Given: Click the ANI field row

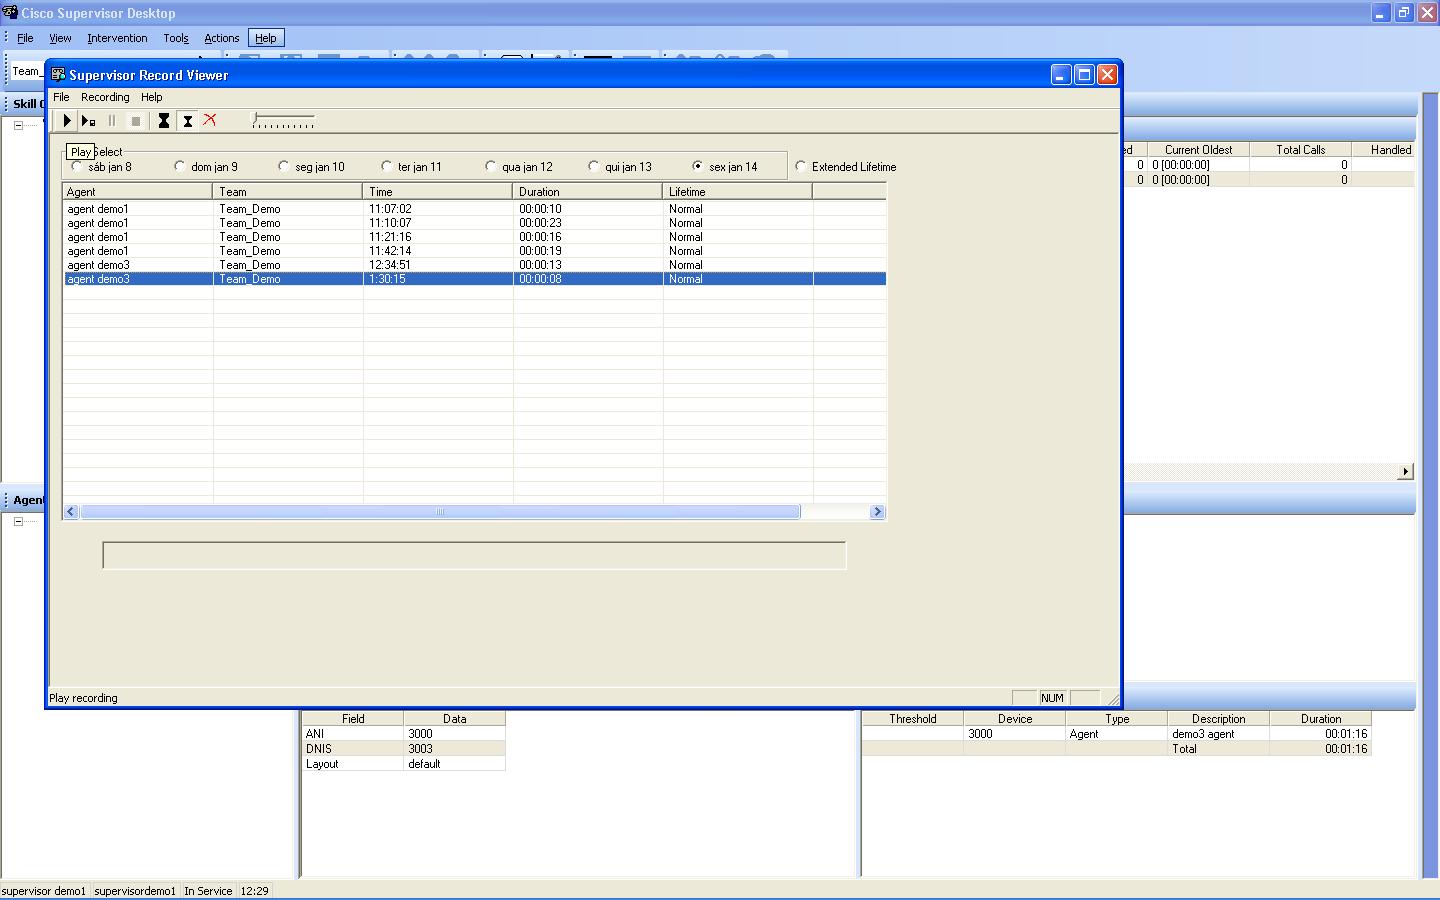Looking at the screenshot, I should coord(404,733).
